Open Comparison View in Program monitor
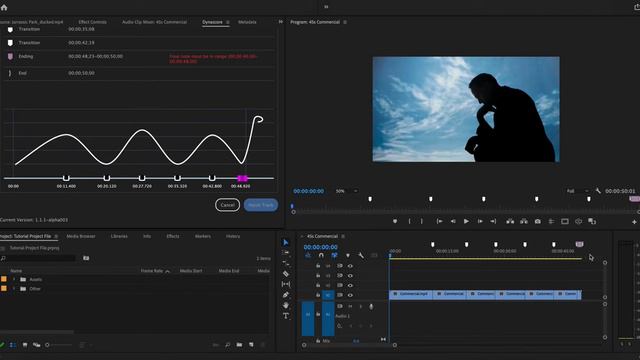Image resolution: width=640 pixels, height=360 pixels. pyautogui.click(x=592, y=221)
